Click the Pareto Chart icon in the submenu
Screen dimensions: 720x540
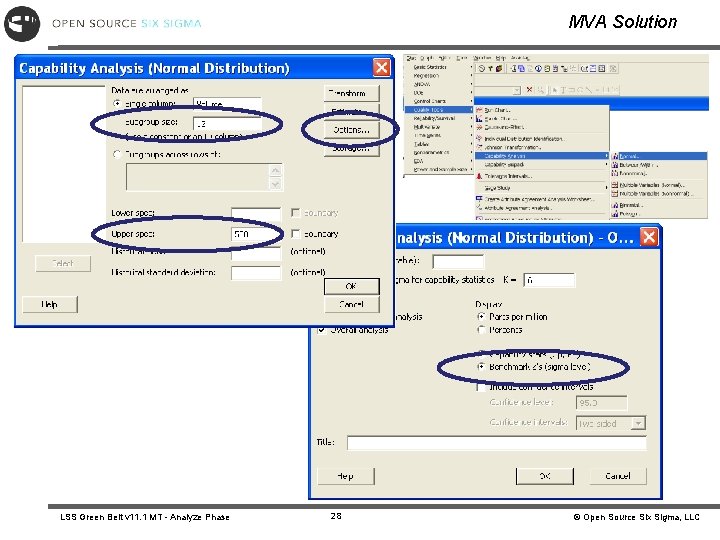pyautogui.click(x=479, y=118)
